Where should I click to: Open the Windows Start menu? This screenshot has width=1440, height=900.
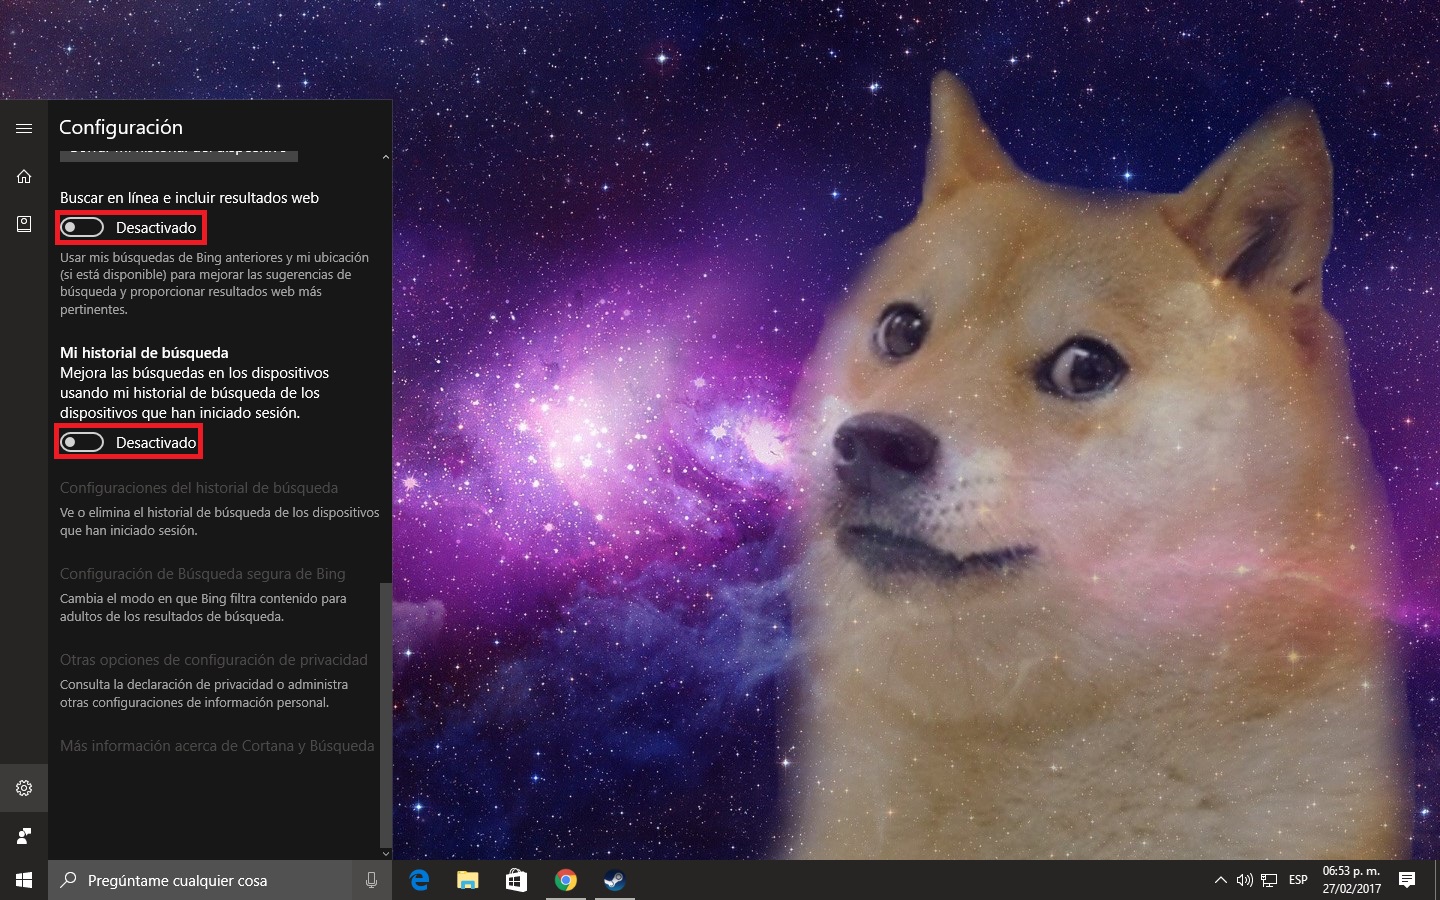(24, 880)
